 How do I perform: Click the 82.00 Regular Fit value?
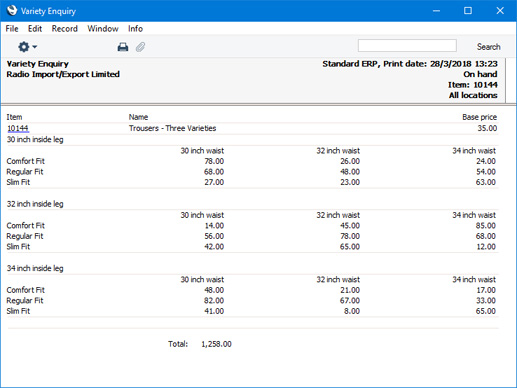click(214, 300)
